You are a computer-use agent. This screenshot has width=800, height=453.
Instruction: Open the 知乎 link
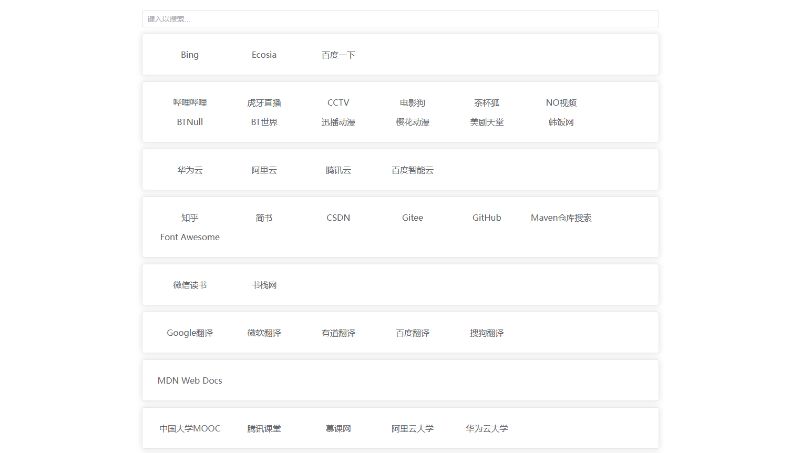tap(190, 218)
